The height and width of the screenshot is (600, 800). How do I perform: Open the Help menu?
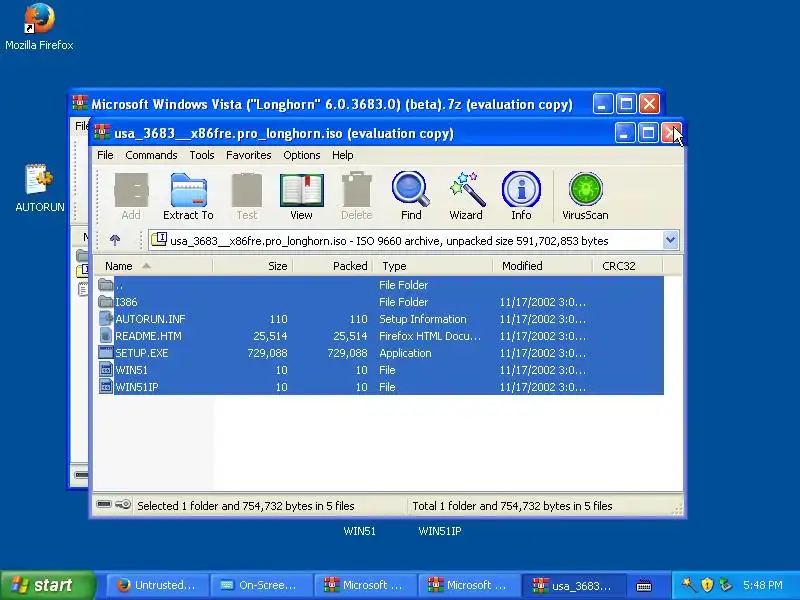click(342, 155)
